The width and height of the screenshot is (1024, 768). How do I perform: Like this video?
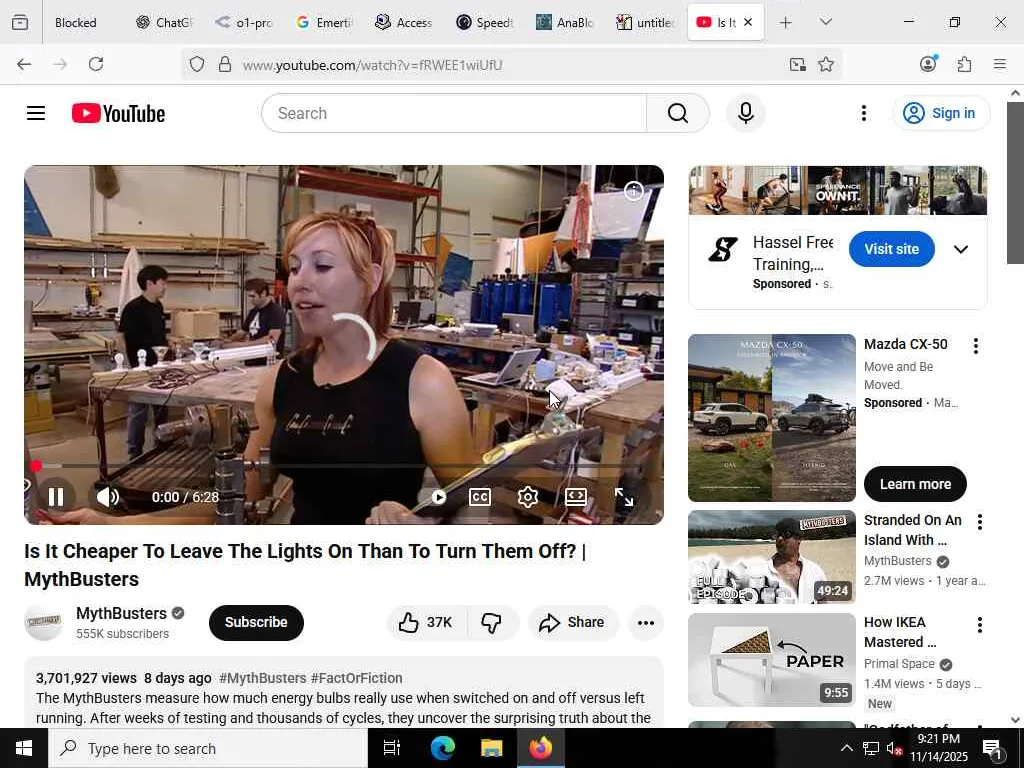(426, 622)
